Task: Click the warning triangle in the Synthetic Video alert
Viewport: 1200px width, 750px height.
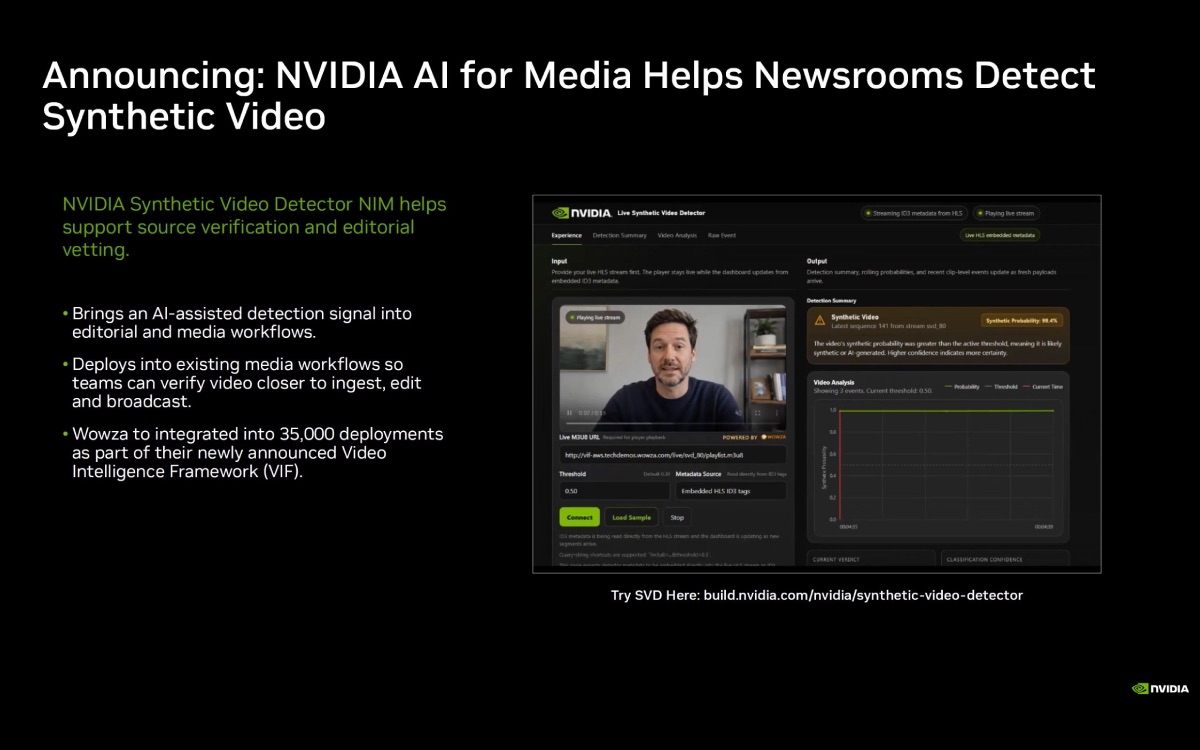Action: point(820,320)
